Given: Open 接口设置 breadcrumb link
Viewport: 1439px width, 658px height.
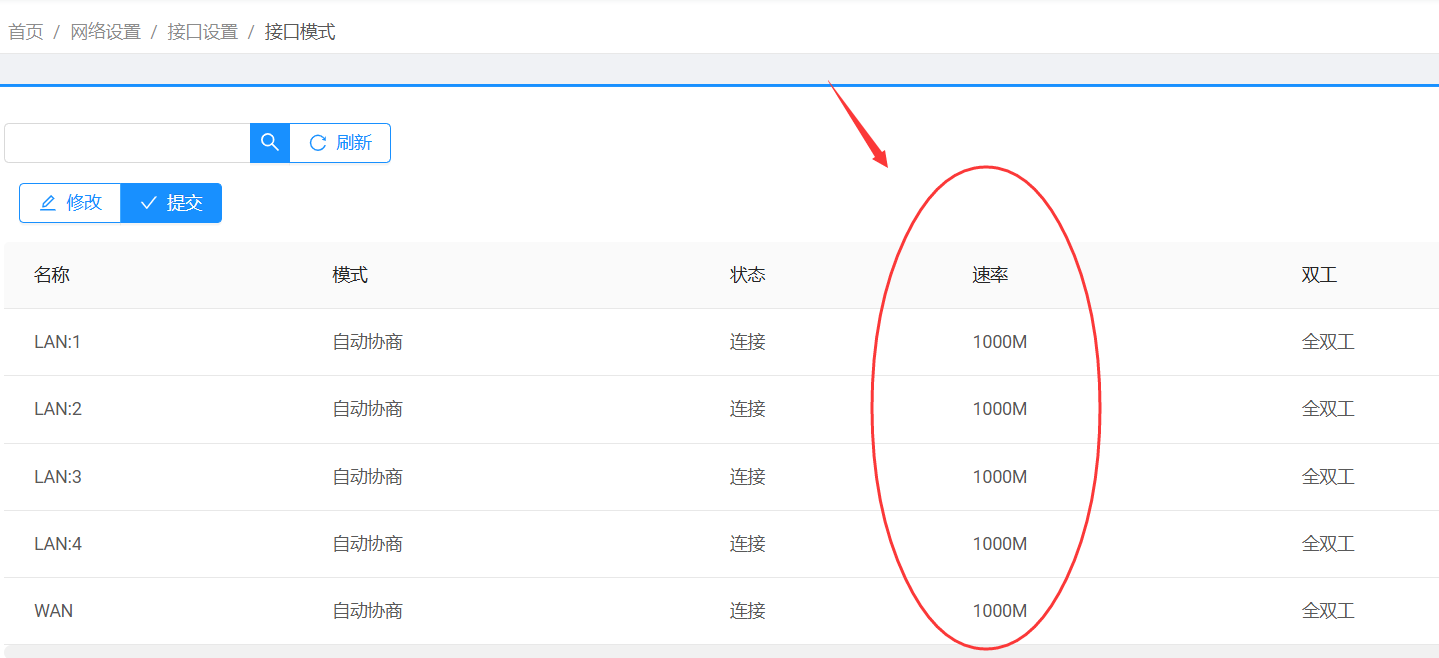Looking at the screenshot, I should (x=202, y=32).
